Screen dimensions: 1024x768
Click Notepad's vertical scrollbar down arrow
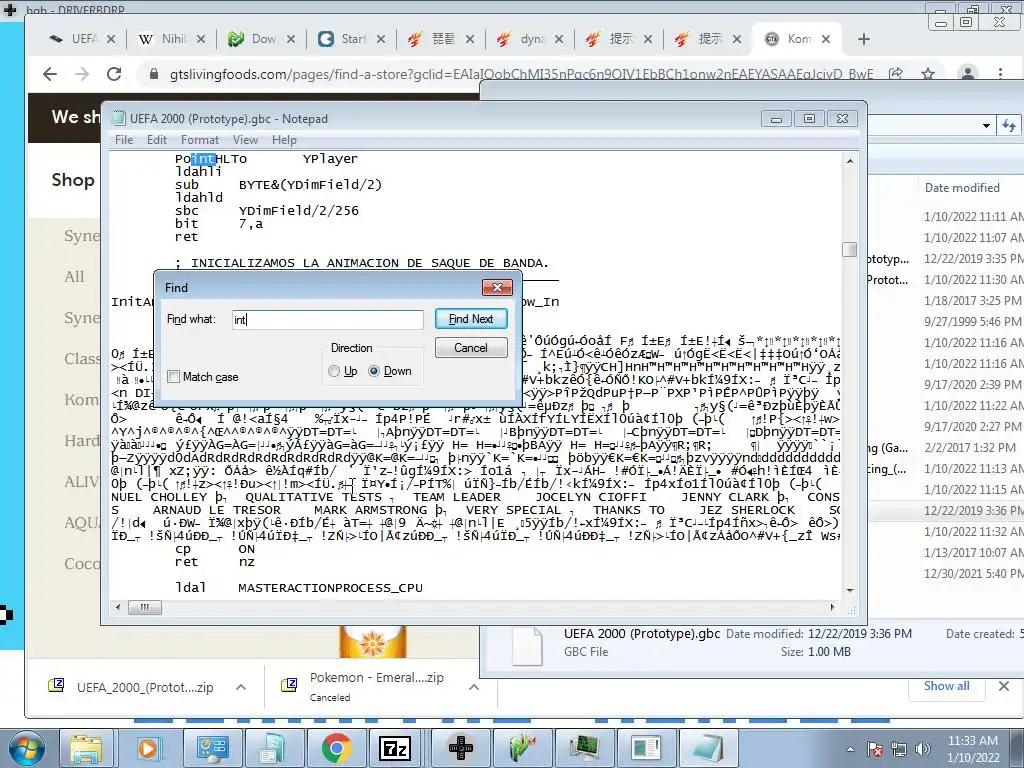[x=850, y=590]
